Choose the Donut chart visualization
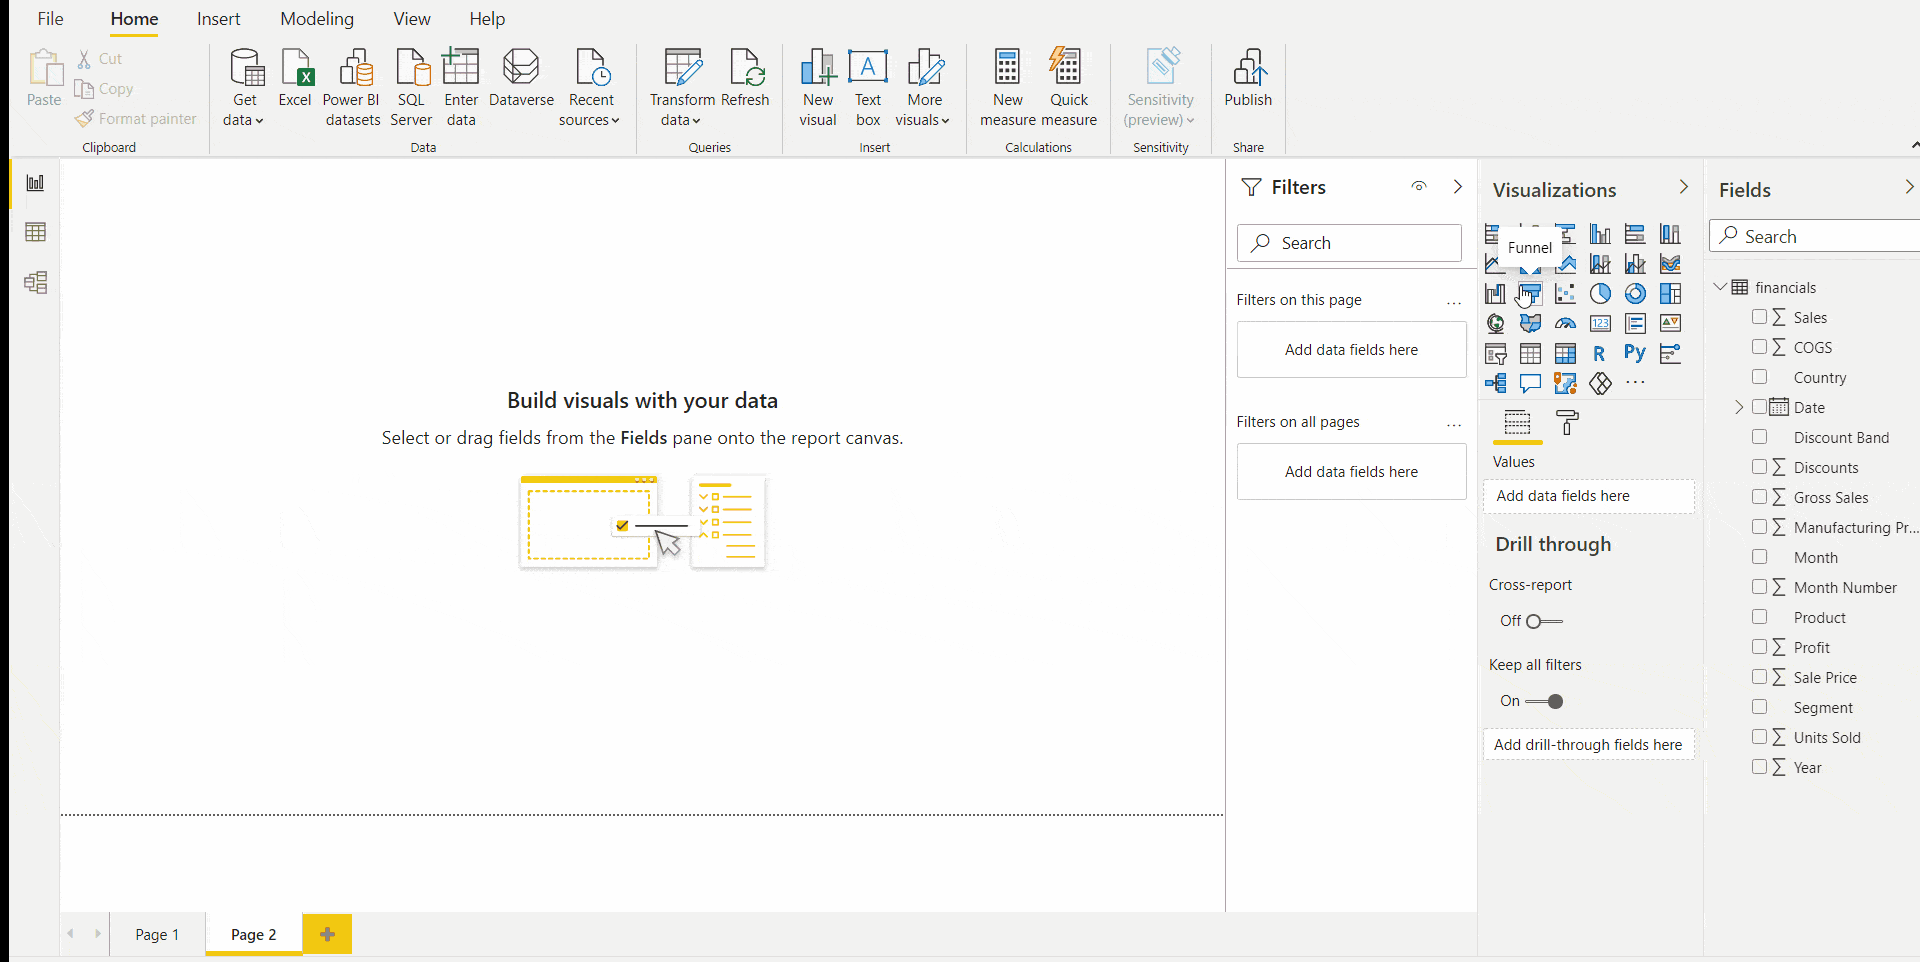 pyautogui.click(x=1635, y=294)
